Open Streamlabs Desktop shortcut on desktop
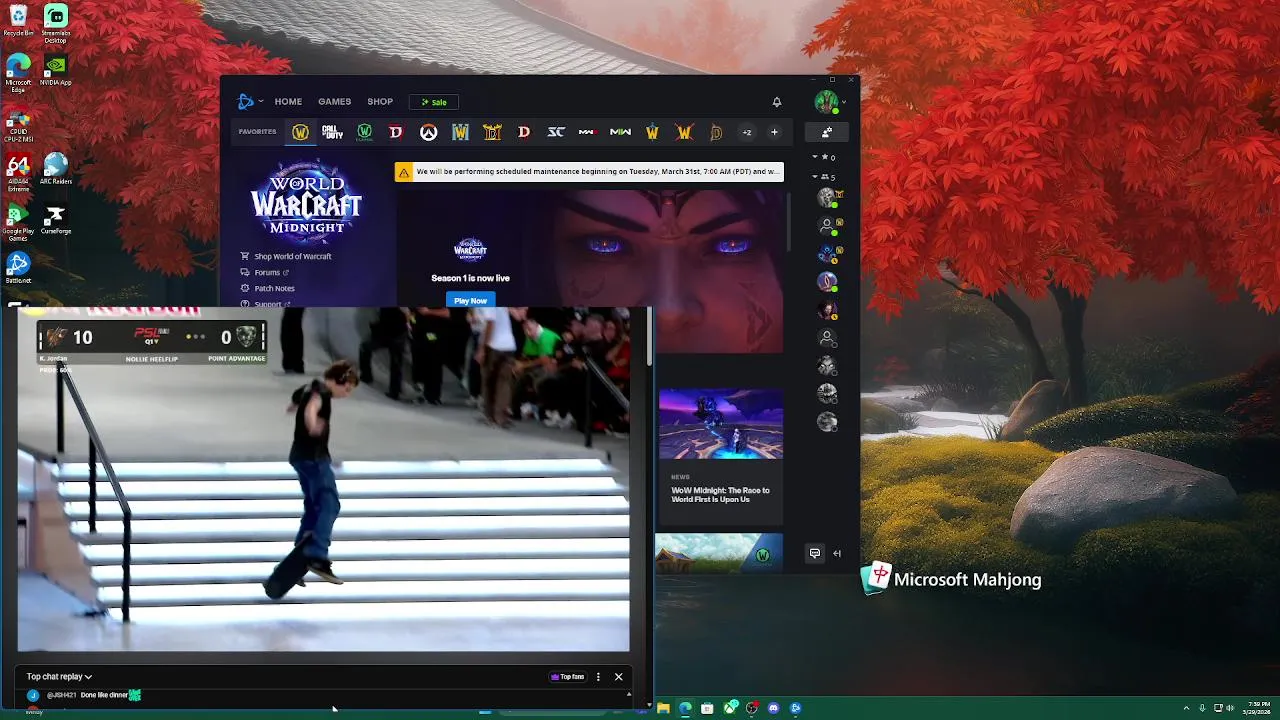This screenshot has height=720, width=1280. 56,23
